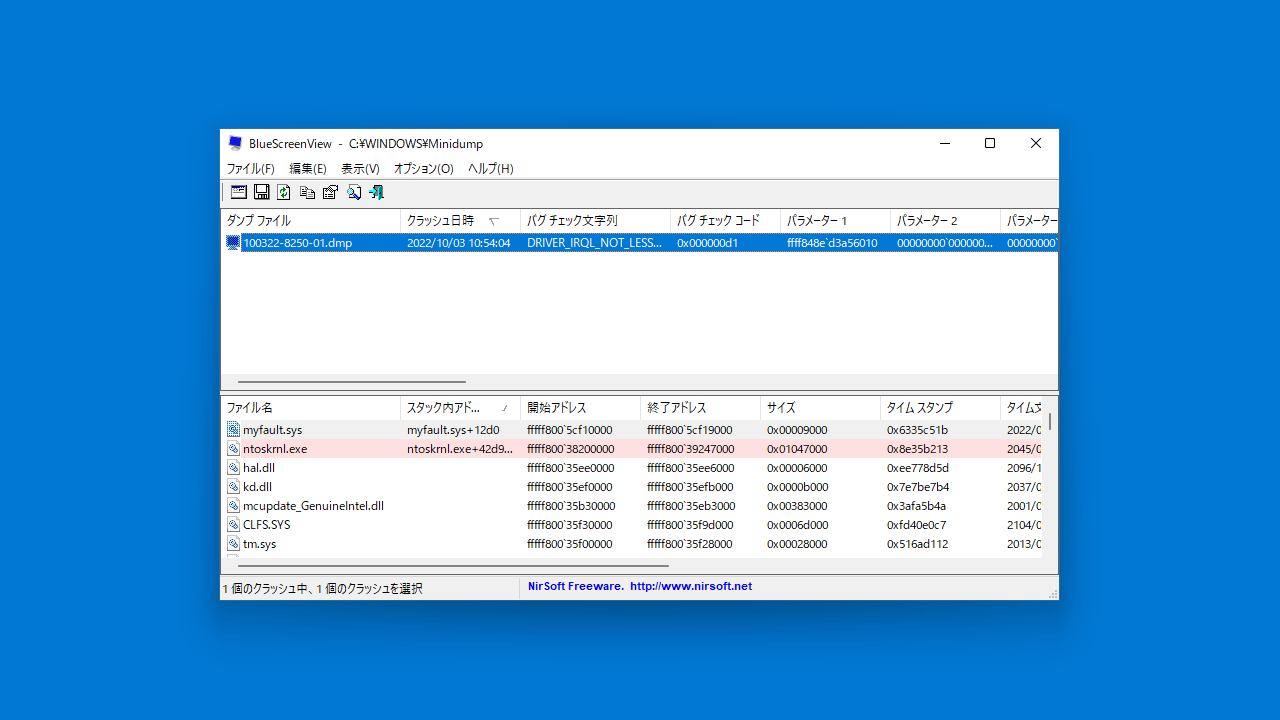The image size is (1280, 720).
Task: Click the crash count status bar text
Action: (322, 589)
